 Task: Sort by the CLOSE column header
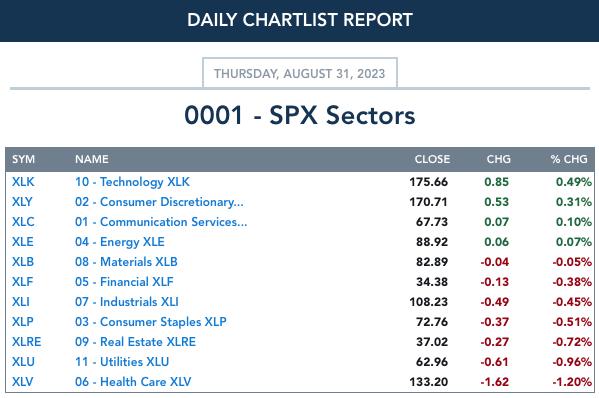(x=432, y=159)
